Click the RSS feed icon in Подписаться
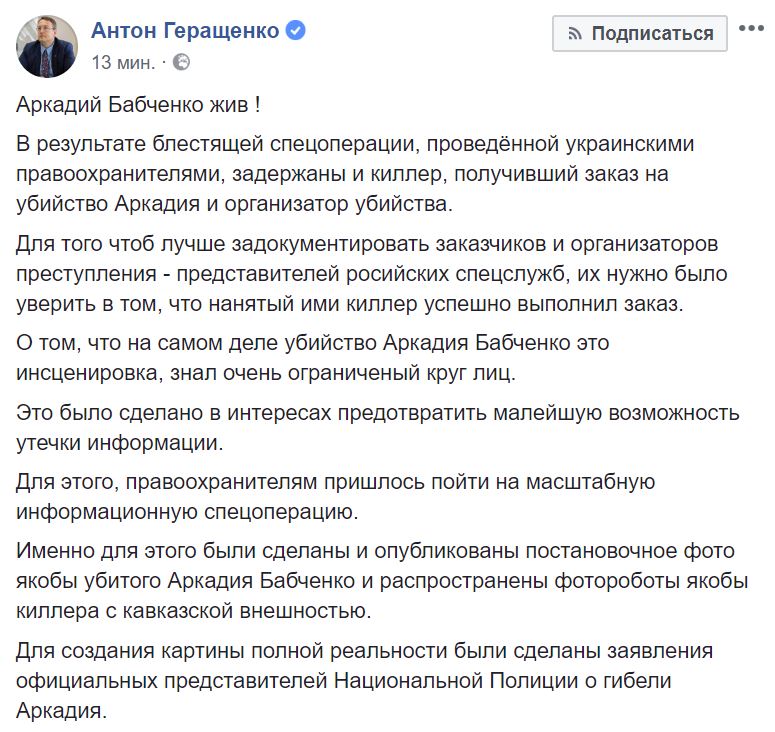 coord(575,33)
